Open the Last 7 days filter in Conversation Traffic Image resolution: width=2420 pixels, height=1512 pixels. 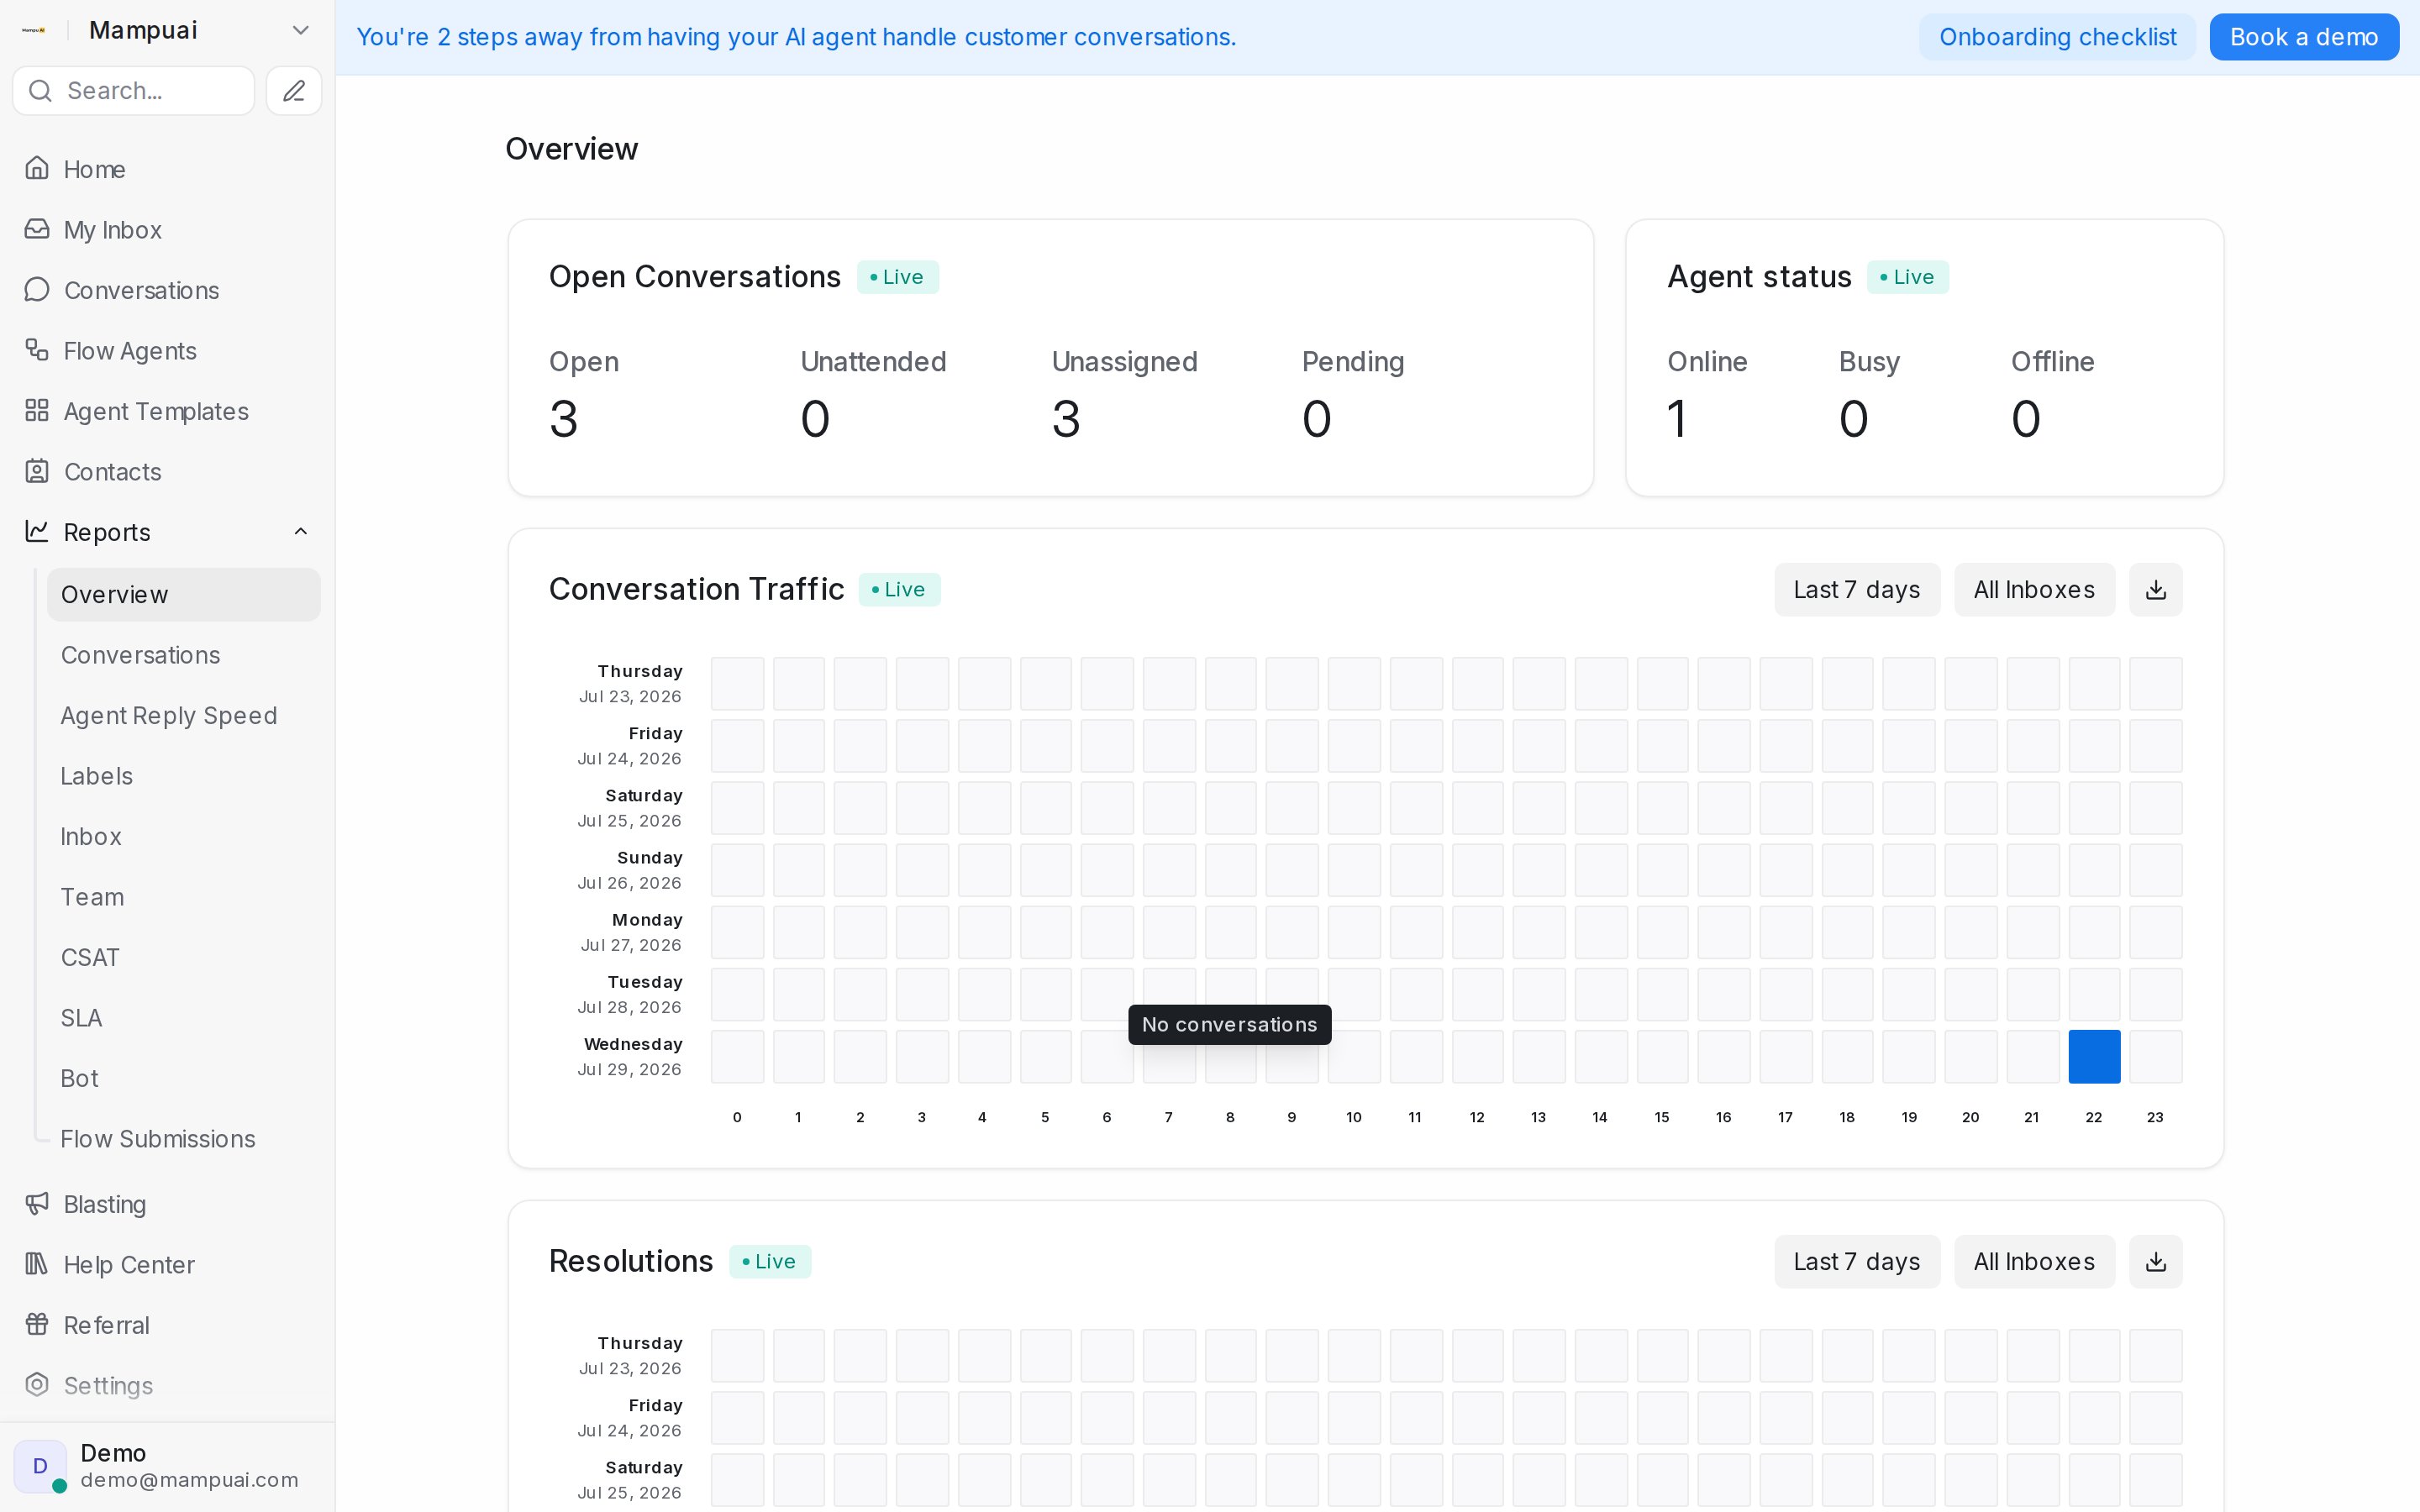pos(1856,590)
